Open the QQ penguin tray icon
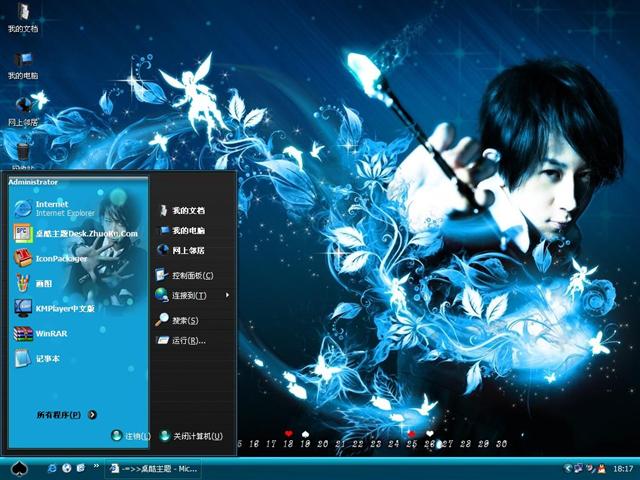The height and width of the screenshot is (480, 640). (x=602, y=469)
